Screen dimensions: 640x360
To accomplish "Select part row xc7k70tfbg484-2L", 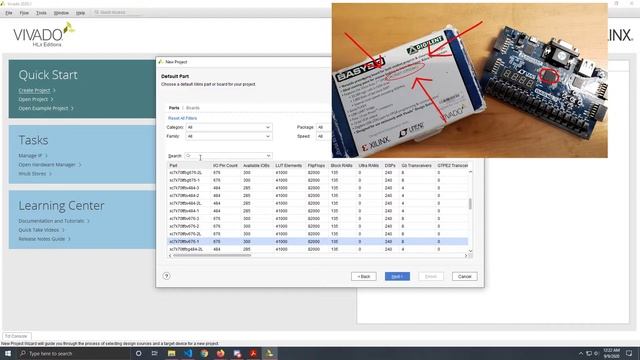I will pyautogui.click(x=318, y=249).
